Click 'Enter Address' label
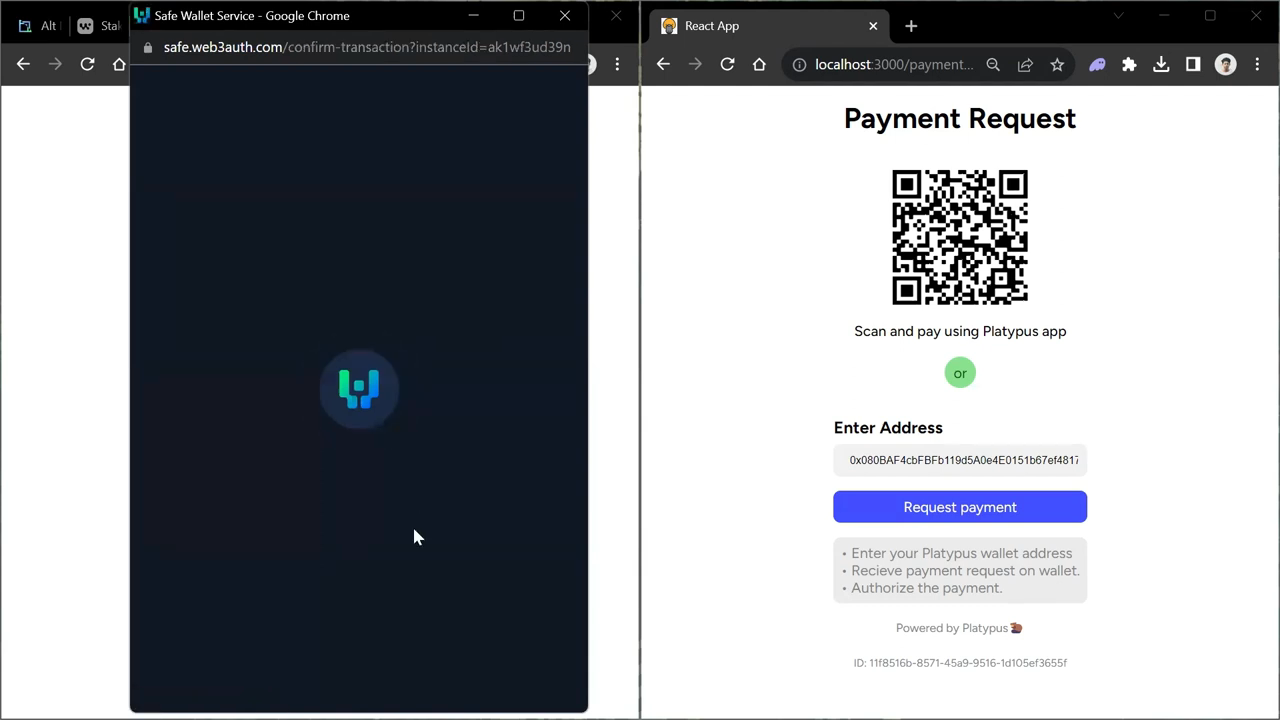Image resolution: width=1280 pixels, height=720 pixels. pos(888,428)
